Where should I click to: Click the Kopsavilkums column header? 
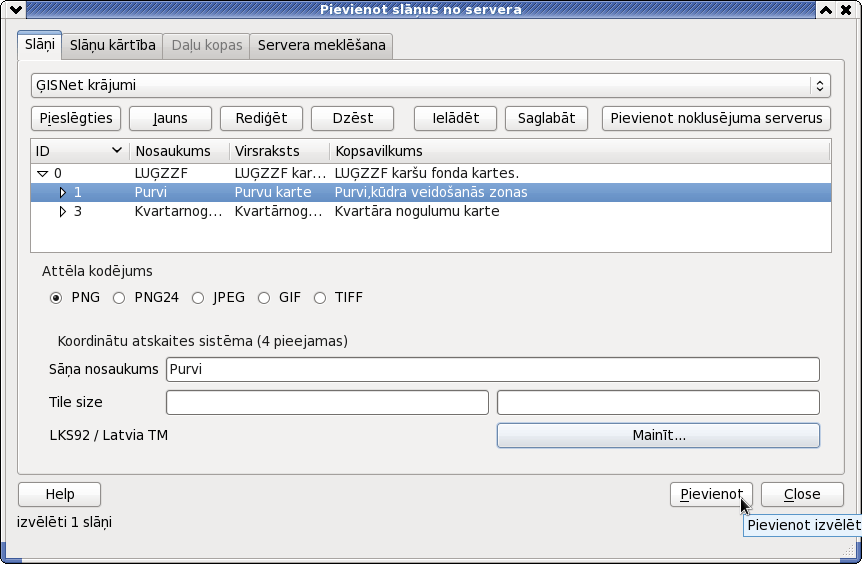(580, 151)
